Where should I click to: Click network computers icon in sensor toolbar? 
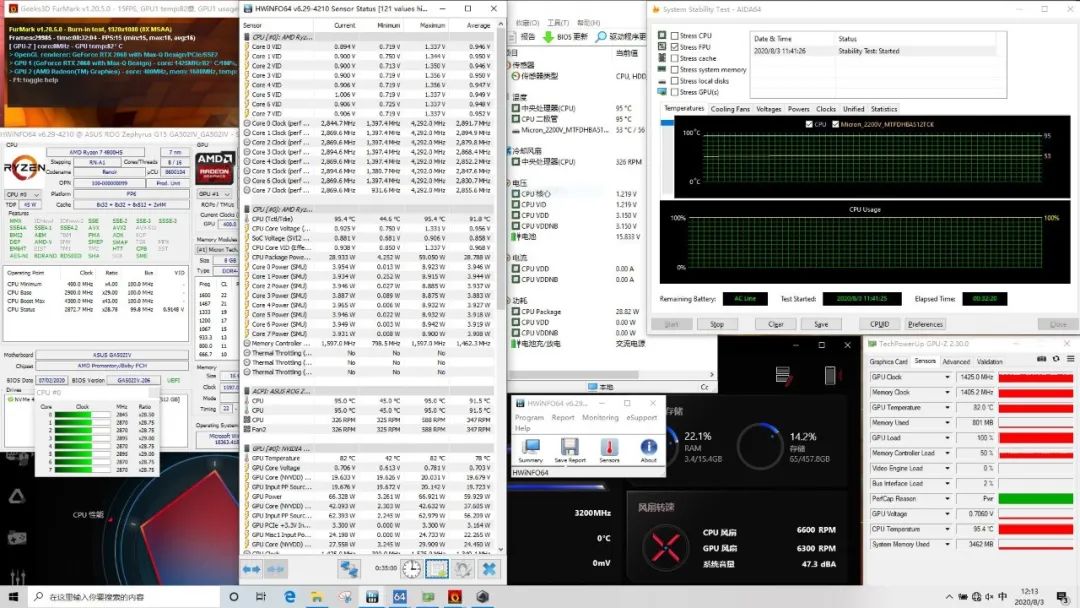[x=349, y=569]
